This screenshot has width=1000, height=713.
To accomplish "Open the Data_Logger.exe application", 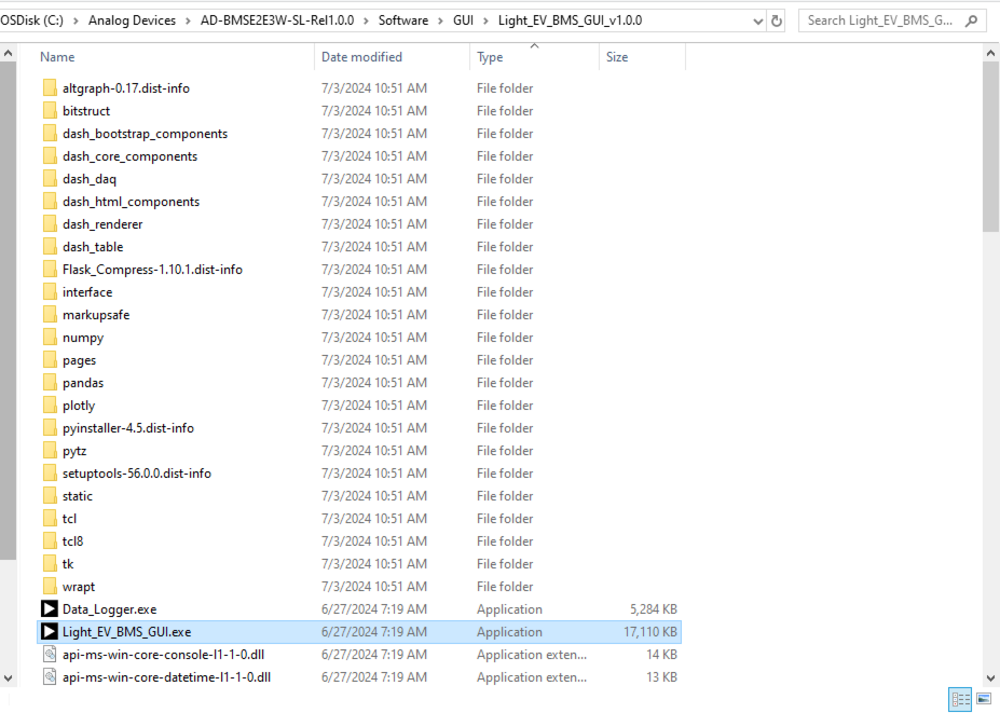I will point(109,608).
